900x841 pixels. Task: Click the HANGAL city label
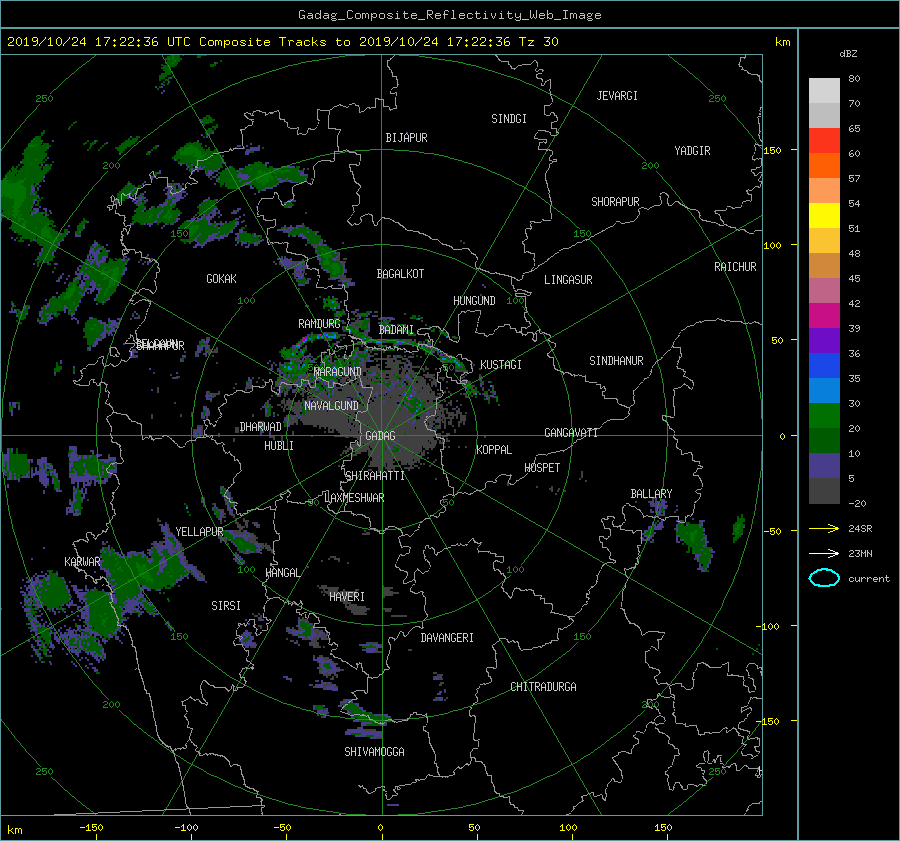[282, 573]
